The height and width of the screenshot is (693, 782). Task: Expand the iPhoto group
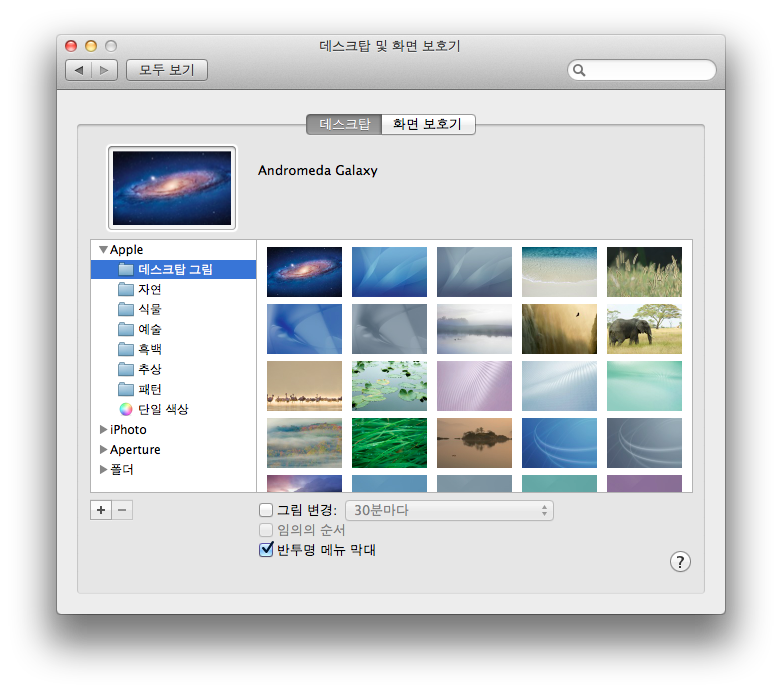[x=103, y=429]
